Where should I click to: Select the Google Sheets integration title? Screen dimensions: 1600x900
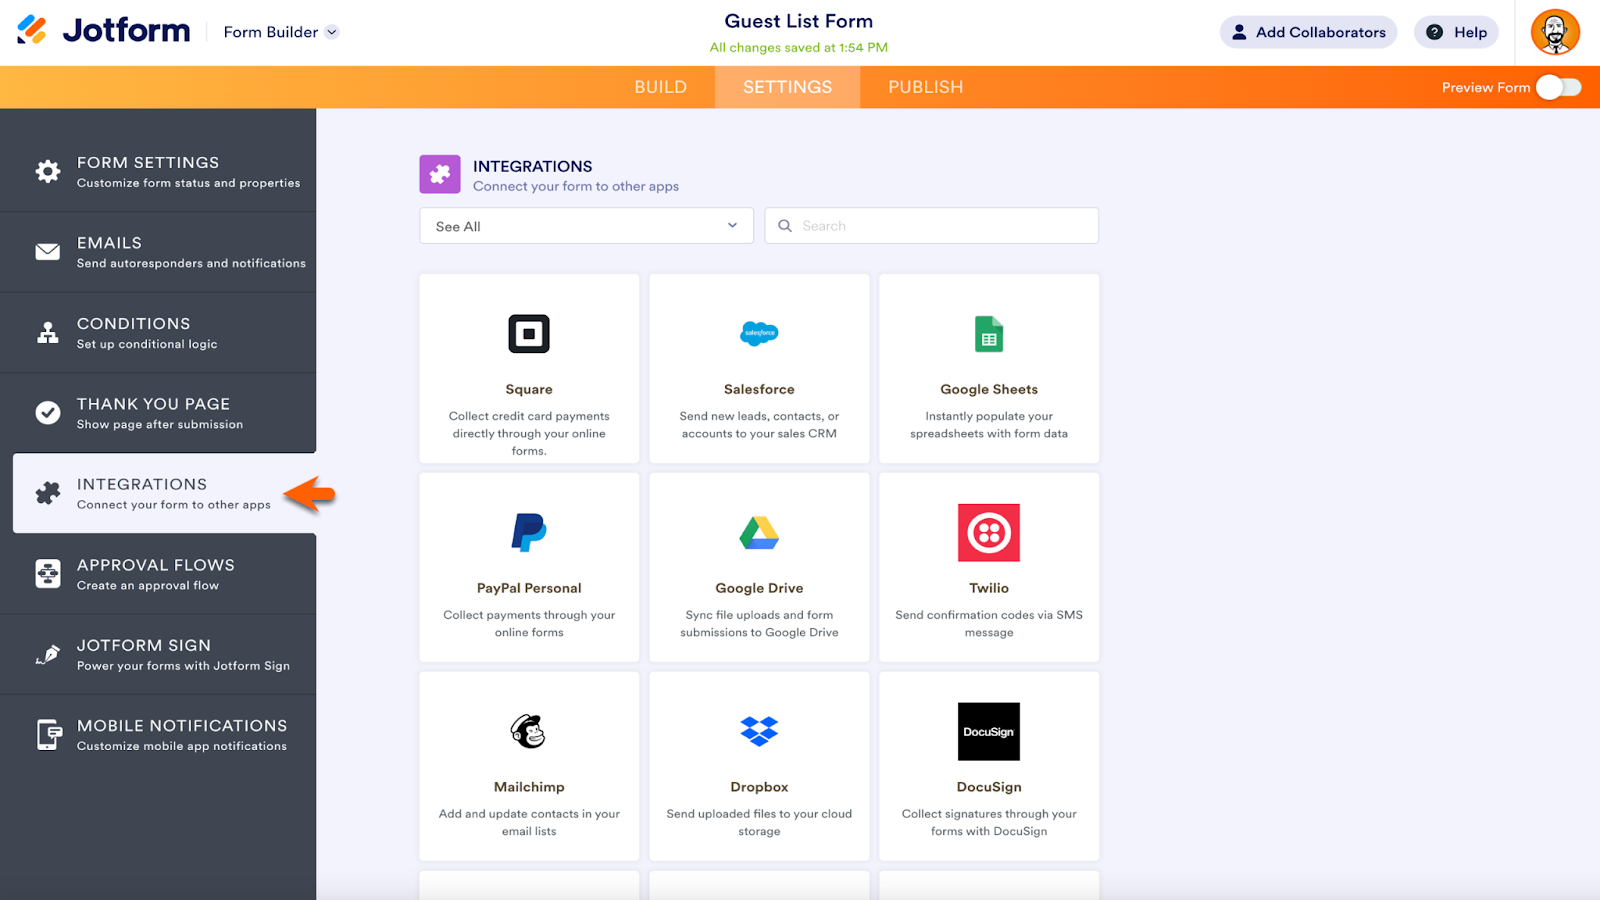pyautogui.click(x=989, y=389)
